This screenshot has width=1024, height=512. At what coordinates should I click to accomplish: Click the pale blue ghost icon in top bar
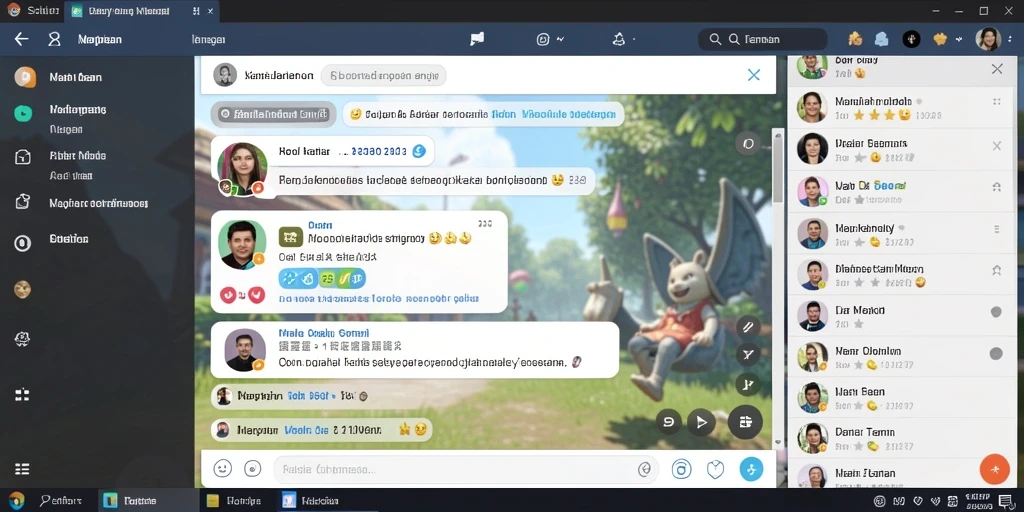point(882,39)
